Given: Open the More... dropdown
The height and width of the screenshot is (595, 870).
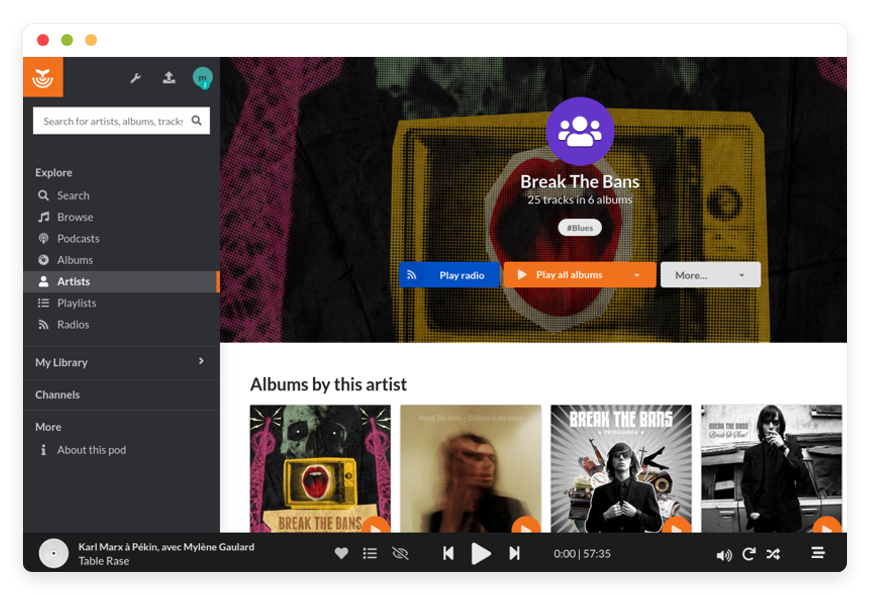Looking at the screenshot, I should click(710, 275).
